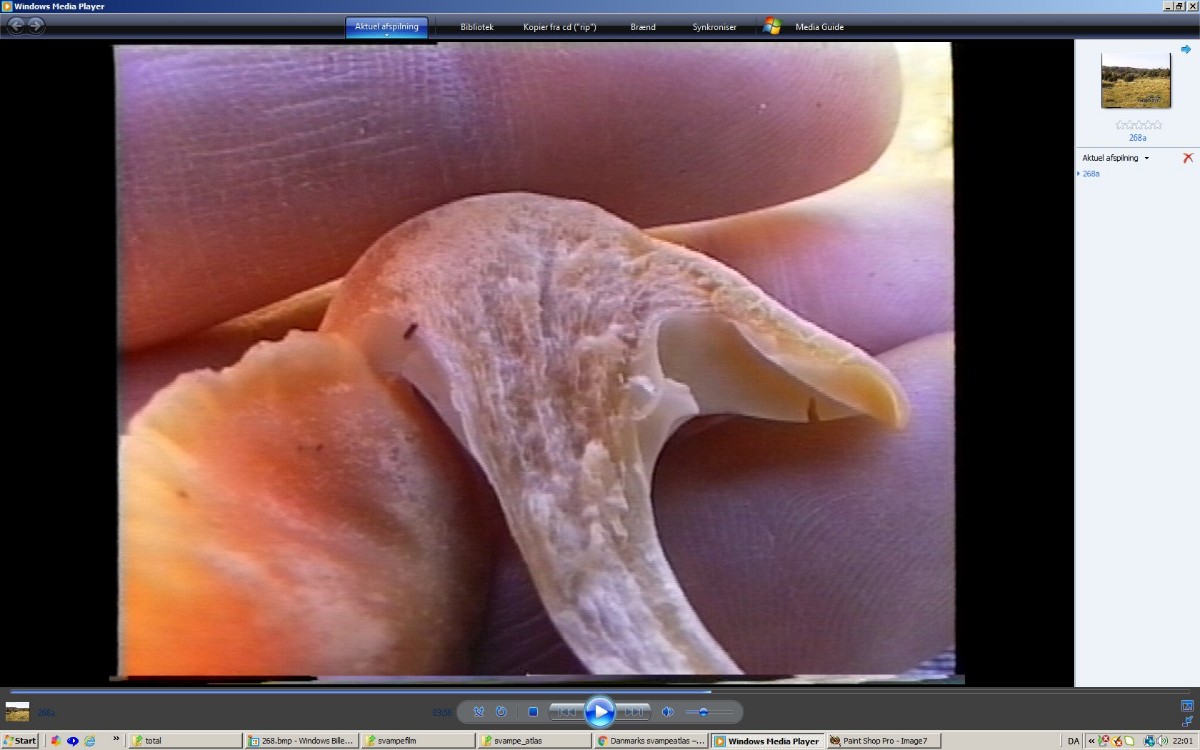Mute the volume speaker icon

click(668, 712)
